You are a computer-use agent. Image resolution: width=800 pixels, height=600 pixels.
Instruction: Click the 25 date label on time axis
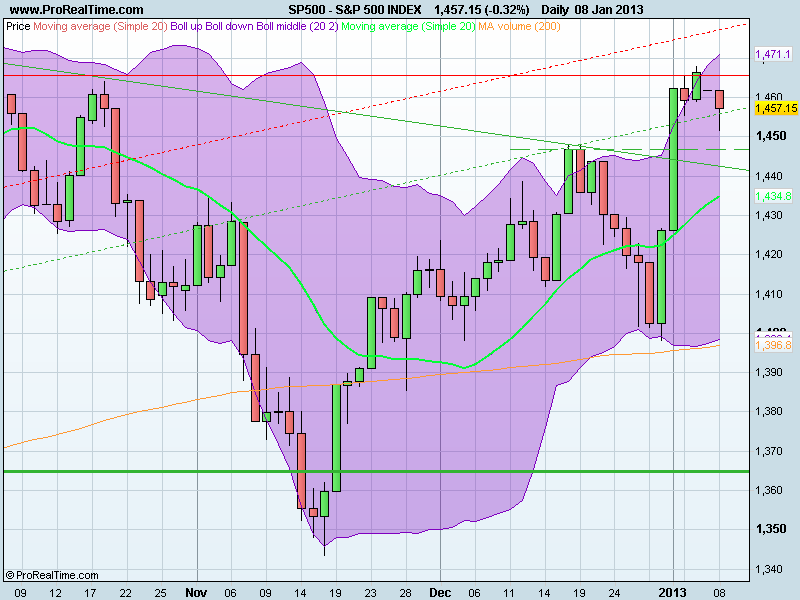(x=161, y=593)
